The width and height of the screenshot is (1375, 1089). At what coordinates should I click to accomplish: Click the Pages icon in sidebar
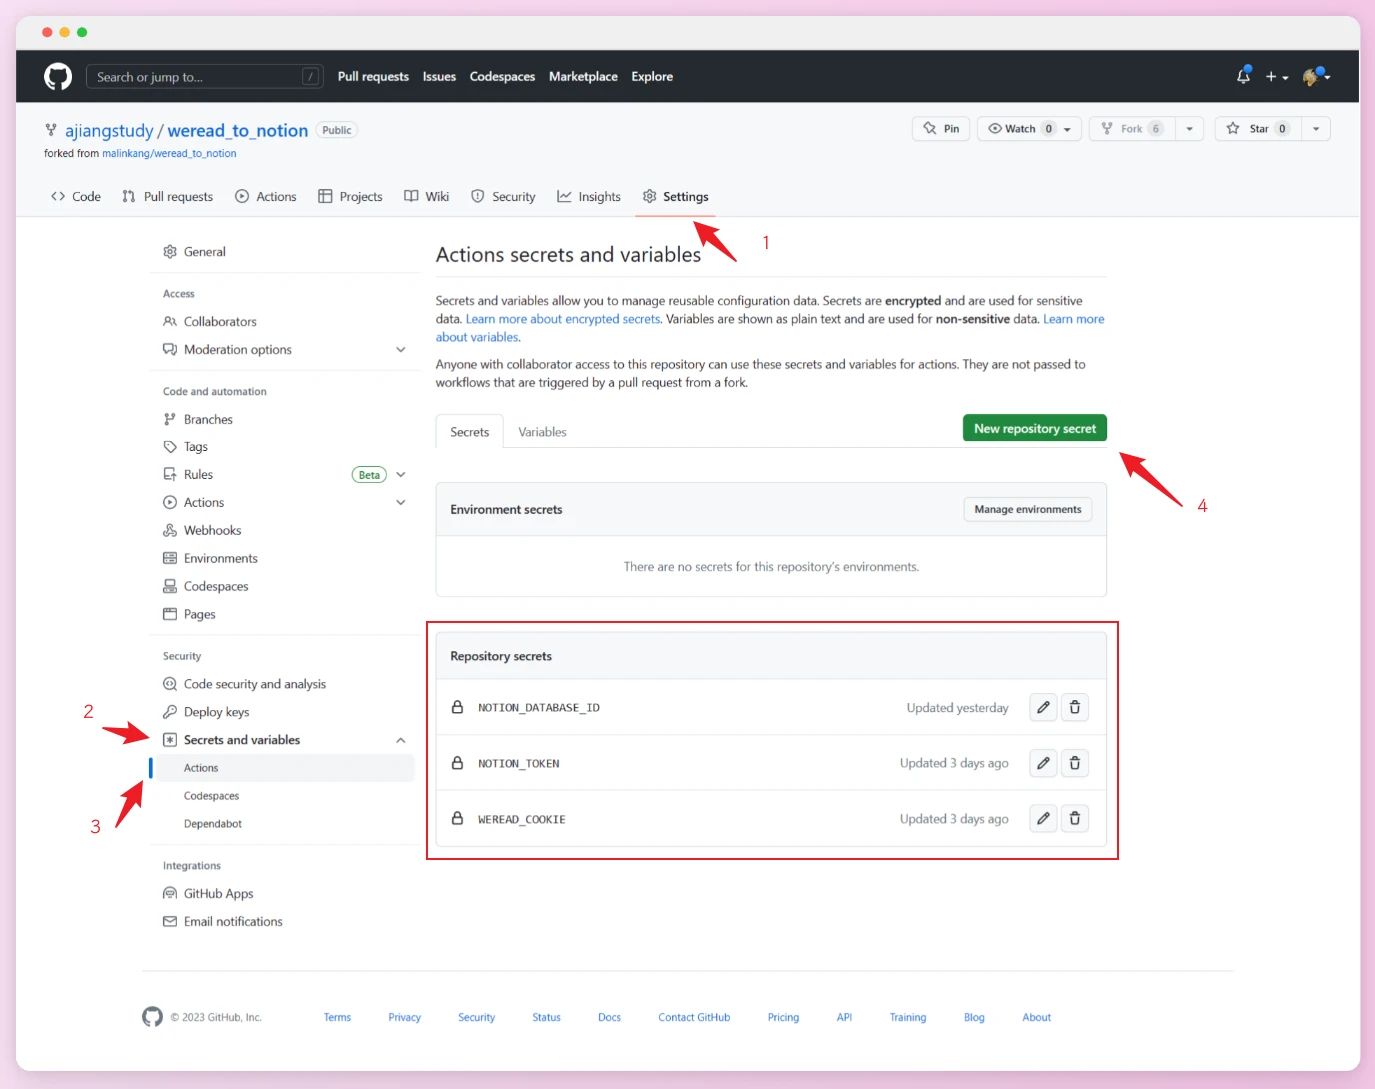point(170,614)
